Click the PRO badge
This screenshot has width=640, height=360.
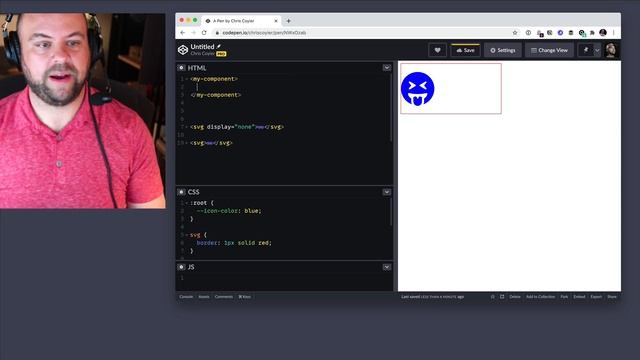(x=221, y=54)
